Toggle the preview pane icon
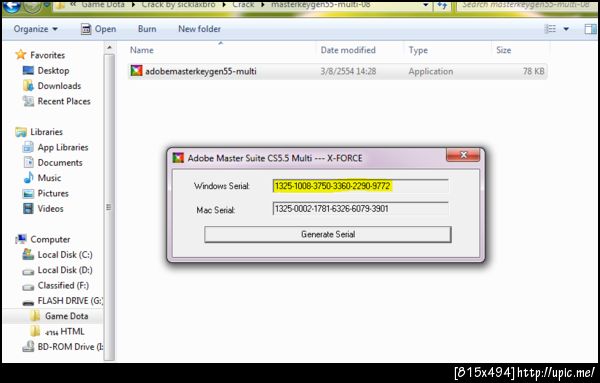This screenshot has width=600, height=383. click(590, 29)
